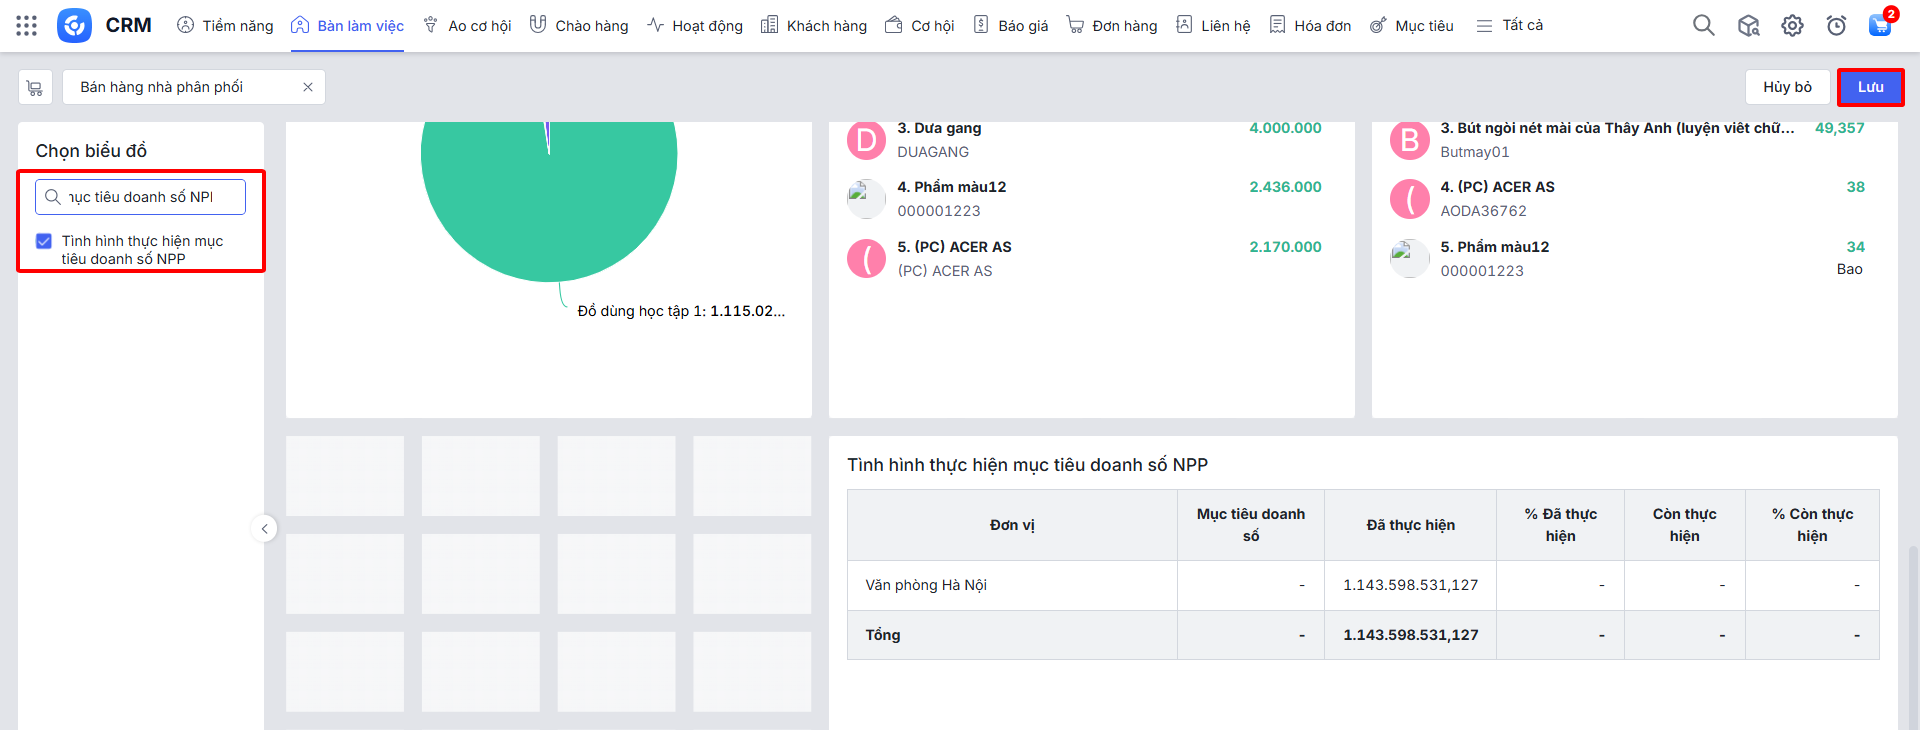This screenshot has height=730, width=1920.
Task: Click the package box icon in header
Action: pos(1748,26)
